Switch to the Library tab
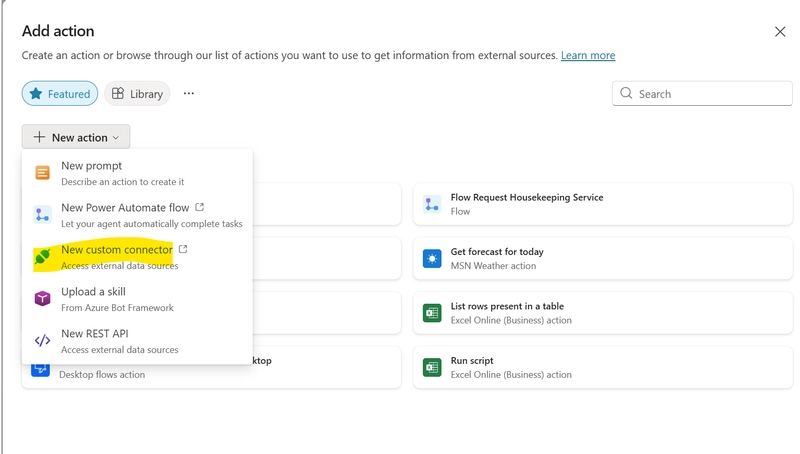Screen dimensions: 800x454 click(x=137, y=93)
